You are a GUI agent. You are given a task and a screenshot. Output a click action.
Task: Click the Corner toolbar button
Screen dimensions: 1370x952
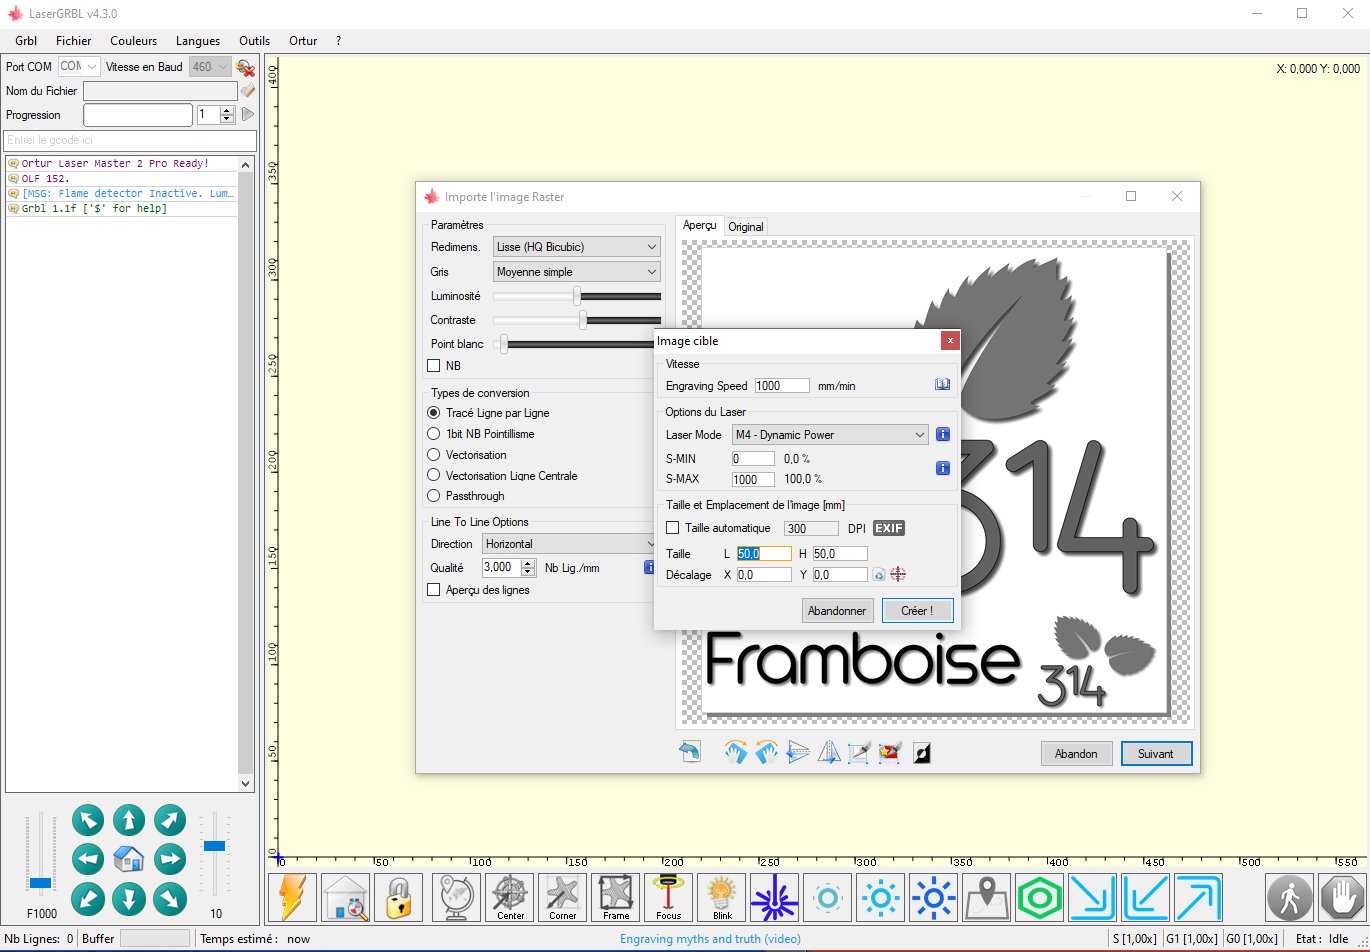tap(563, 897)
